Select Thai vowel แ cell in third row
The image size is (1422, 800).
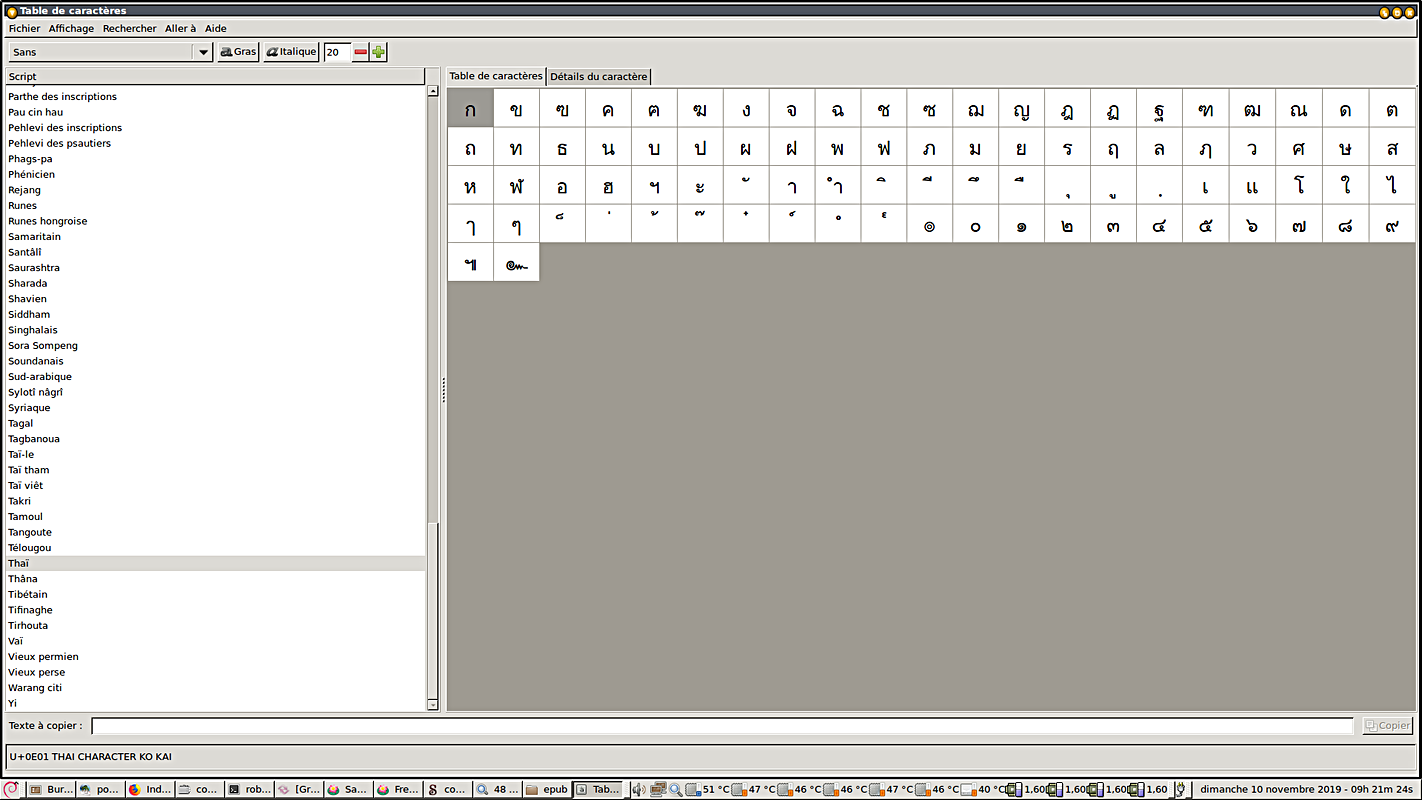[1251, 186]
